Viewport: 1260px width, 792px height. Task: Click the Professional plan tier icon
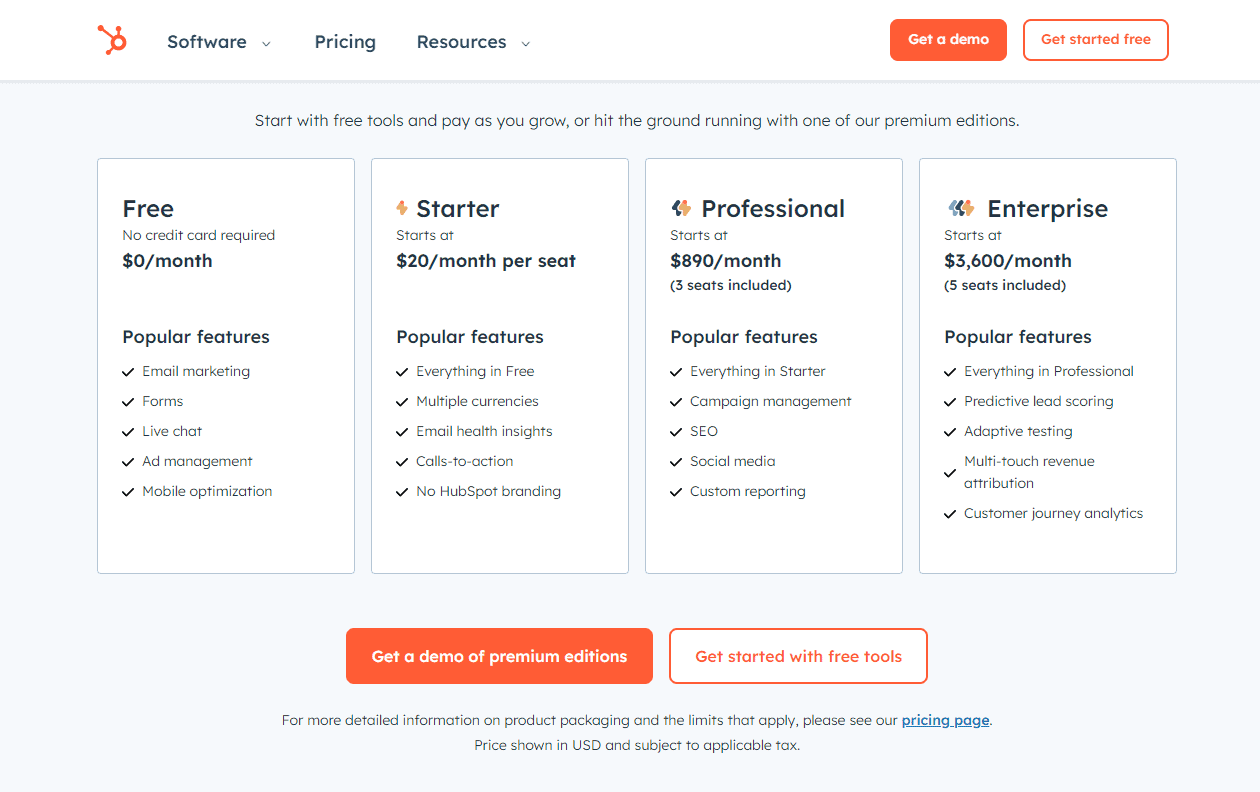coord(681,208)
